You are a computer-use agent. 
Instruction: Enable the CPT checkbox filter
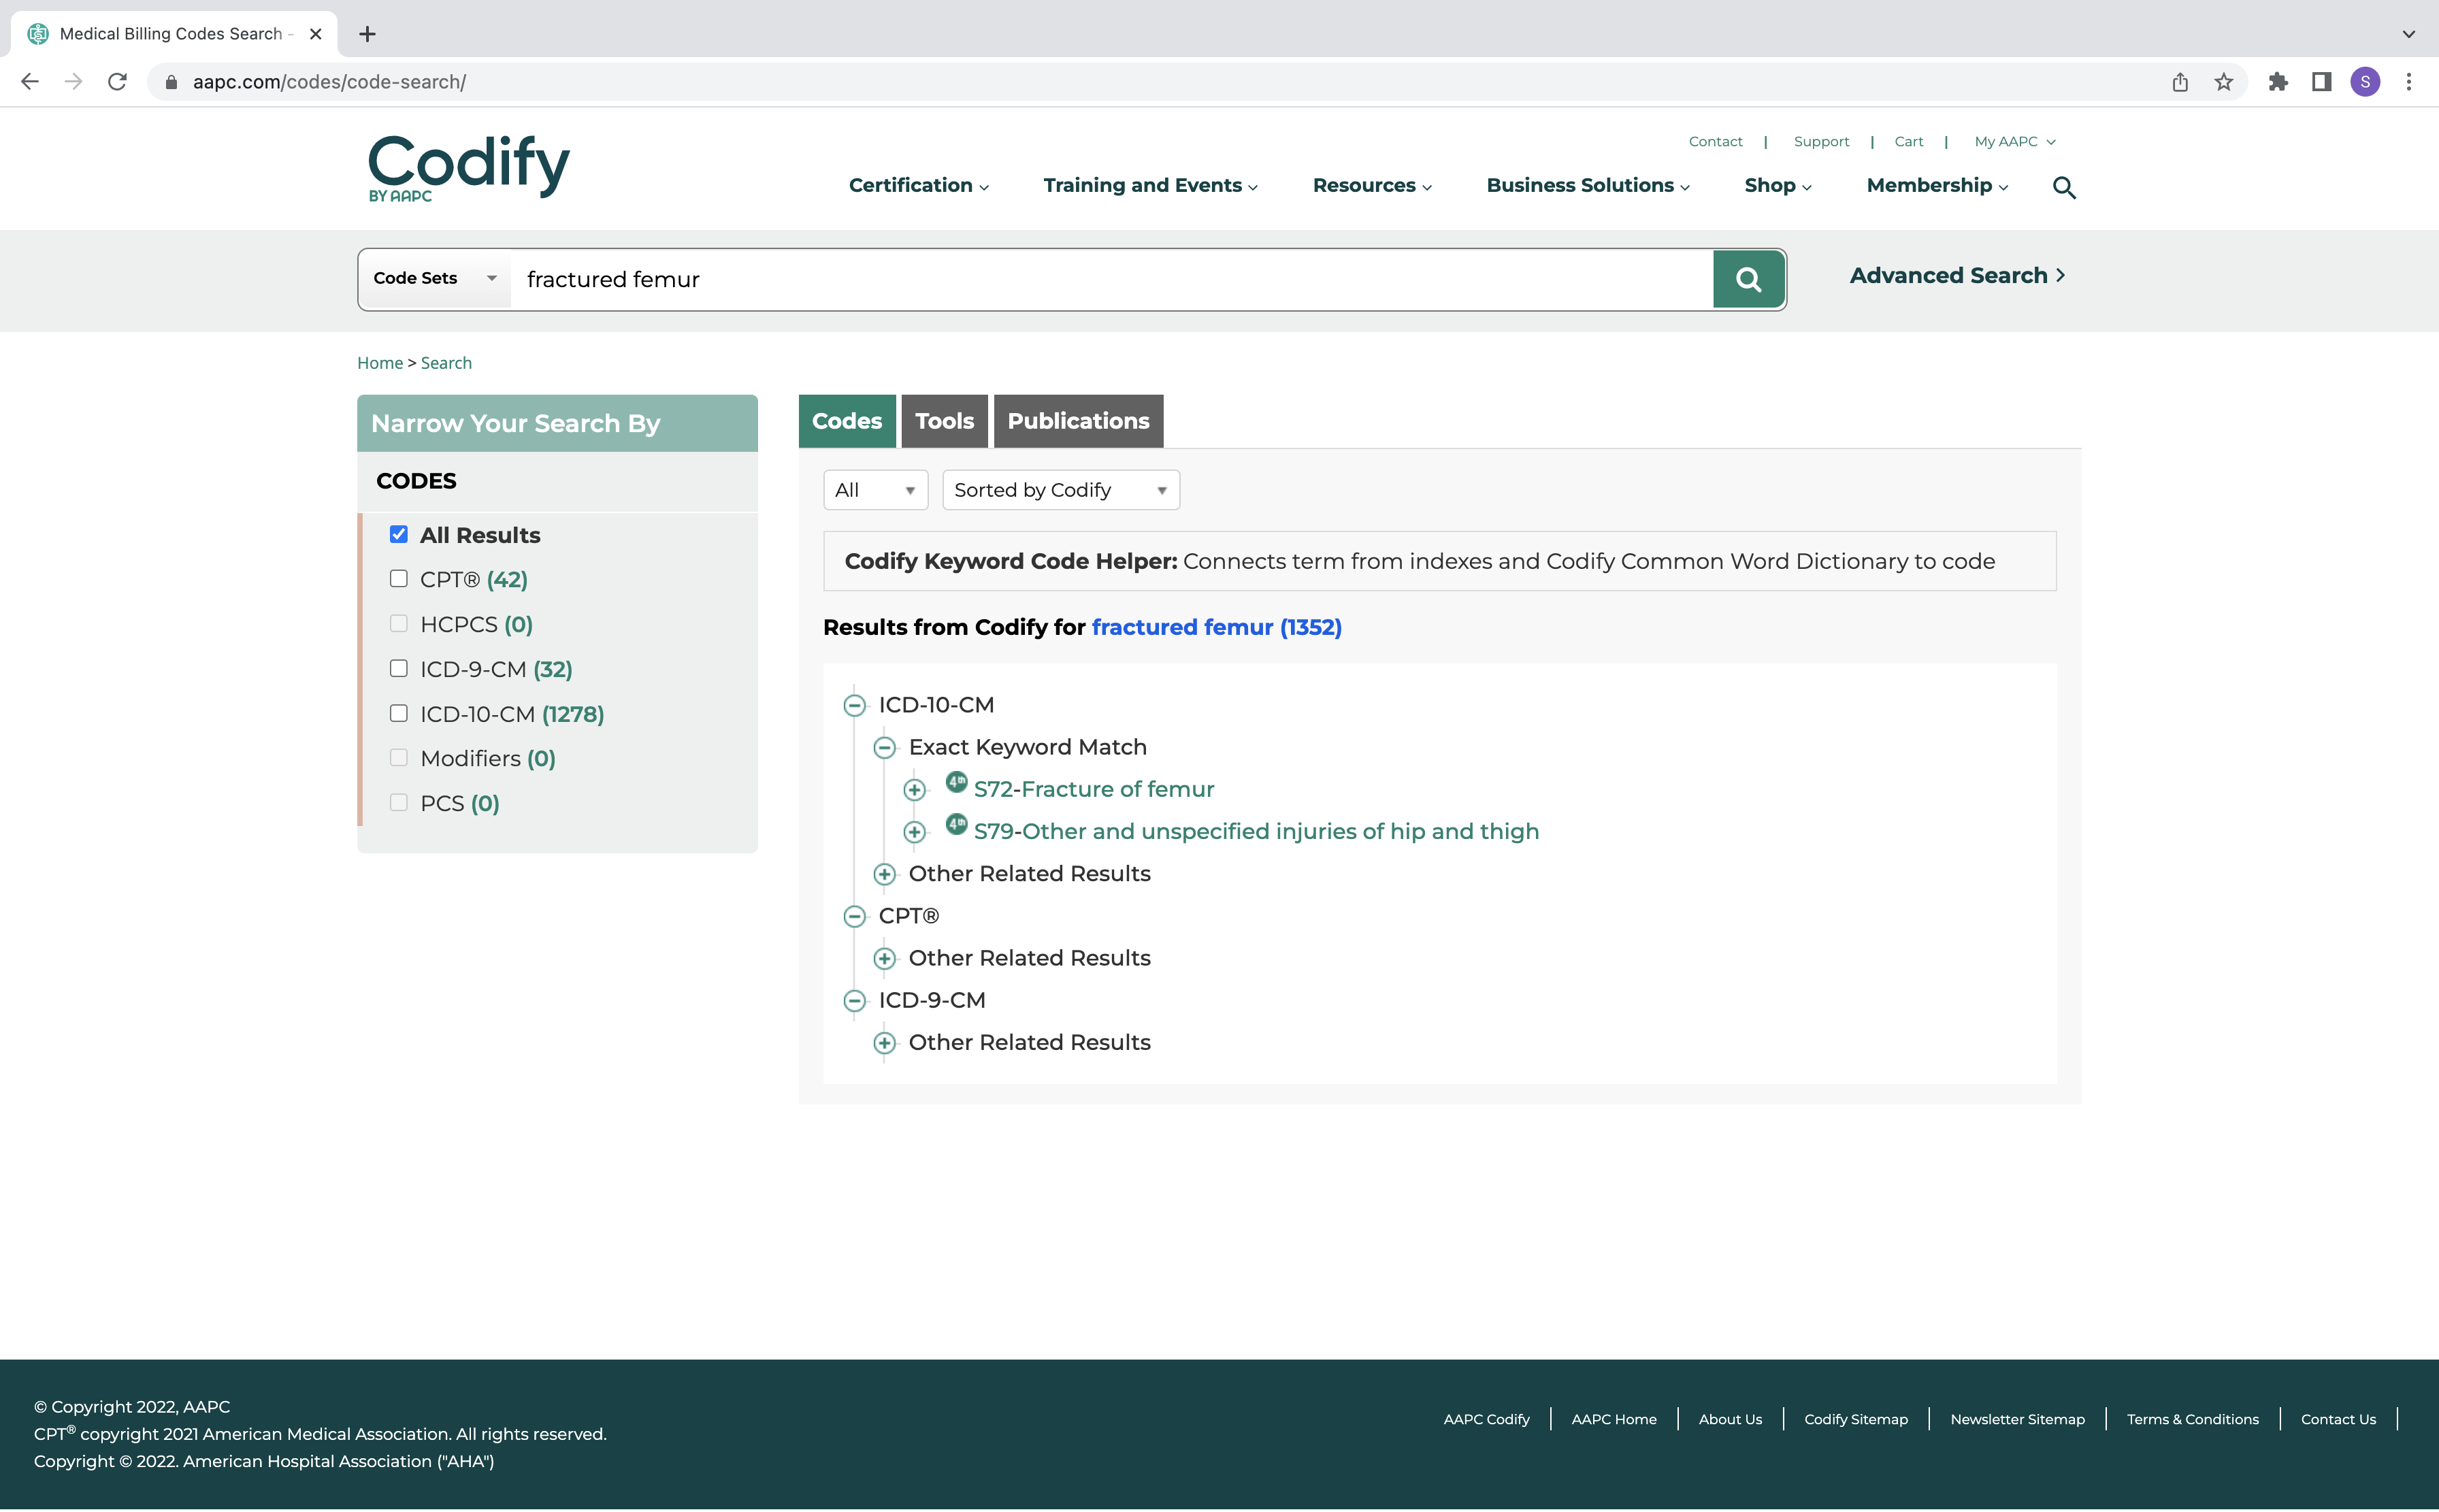coord(397,578)
